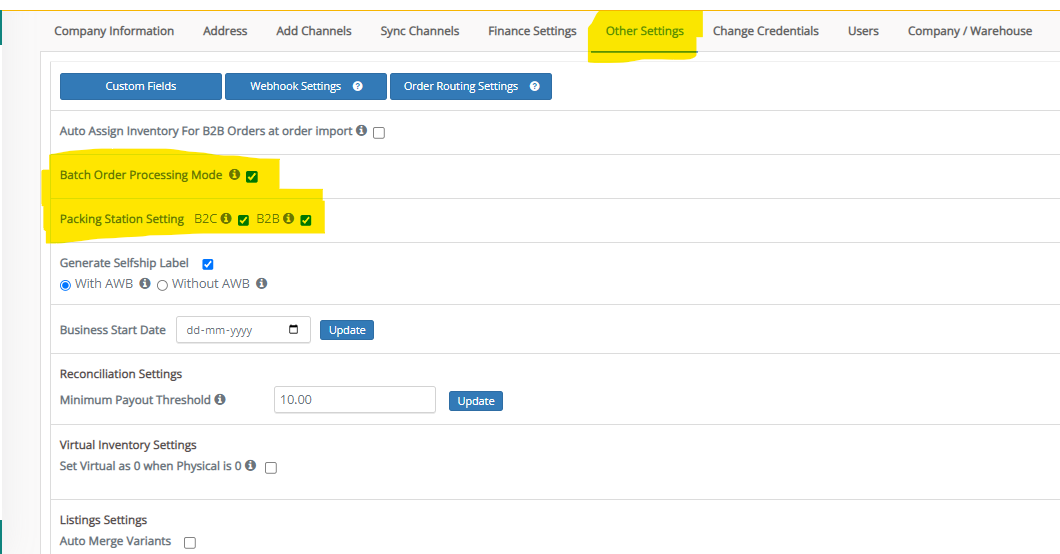
Task: Uncheck Generate Selfship Label
Action: (208, 264)
